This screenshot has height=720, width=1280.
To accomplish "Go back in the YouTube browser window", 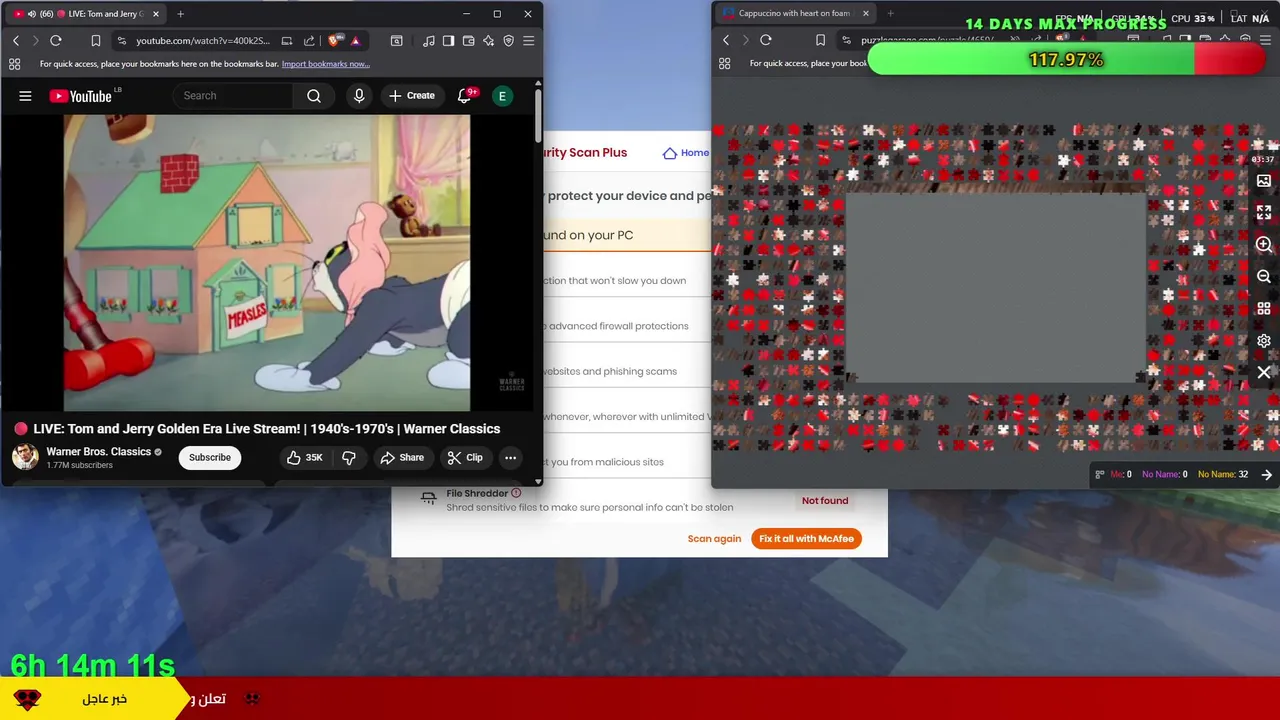I will click(16, 41).
